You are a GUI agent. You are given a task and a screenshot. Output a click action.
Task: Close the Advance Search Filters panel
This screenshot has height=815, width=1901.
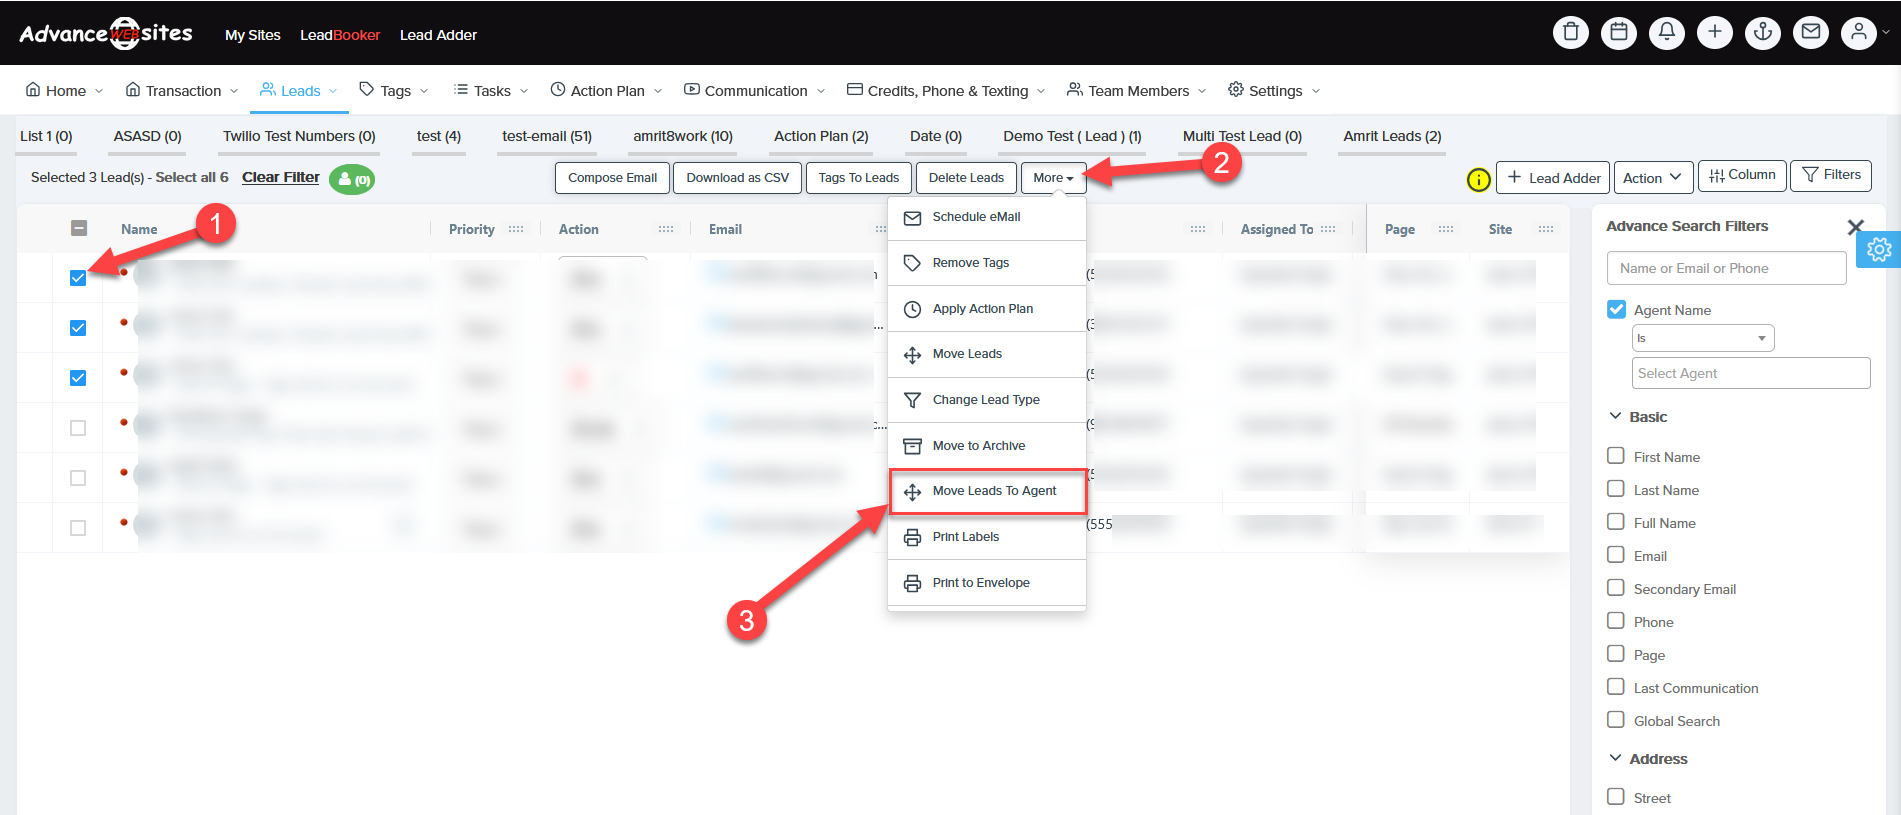pos(1855,227)
